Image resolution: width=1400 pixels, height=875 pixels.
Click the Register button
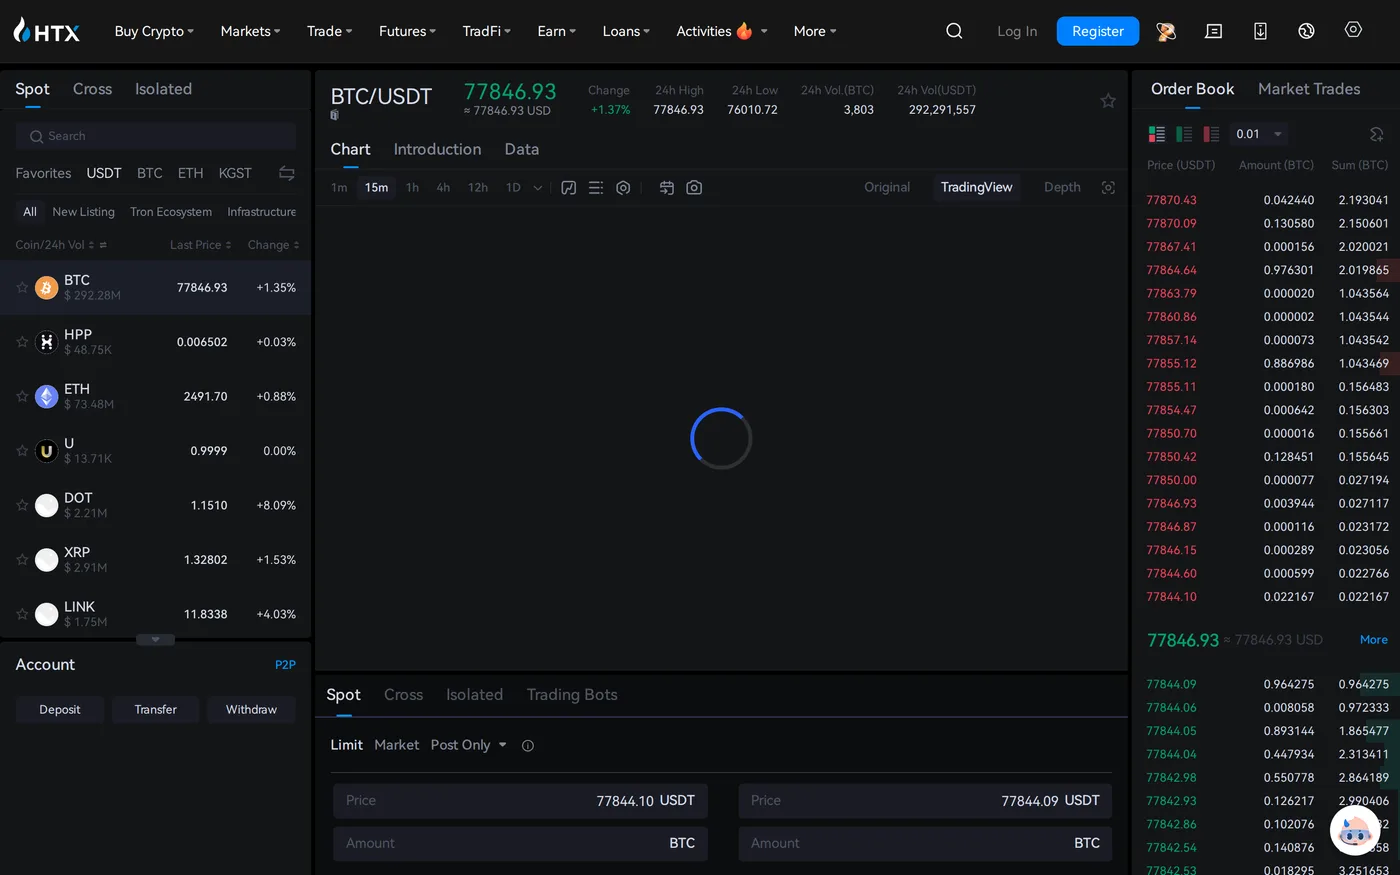[1098, 31]
